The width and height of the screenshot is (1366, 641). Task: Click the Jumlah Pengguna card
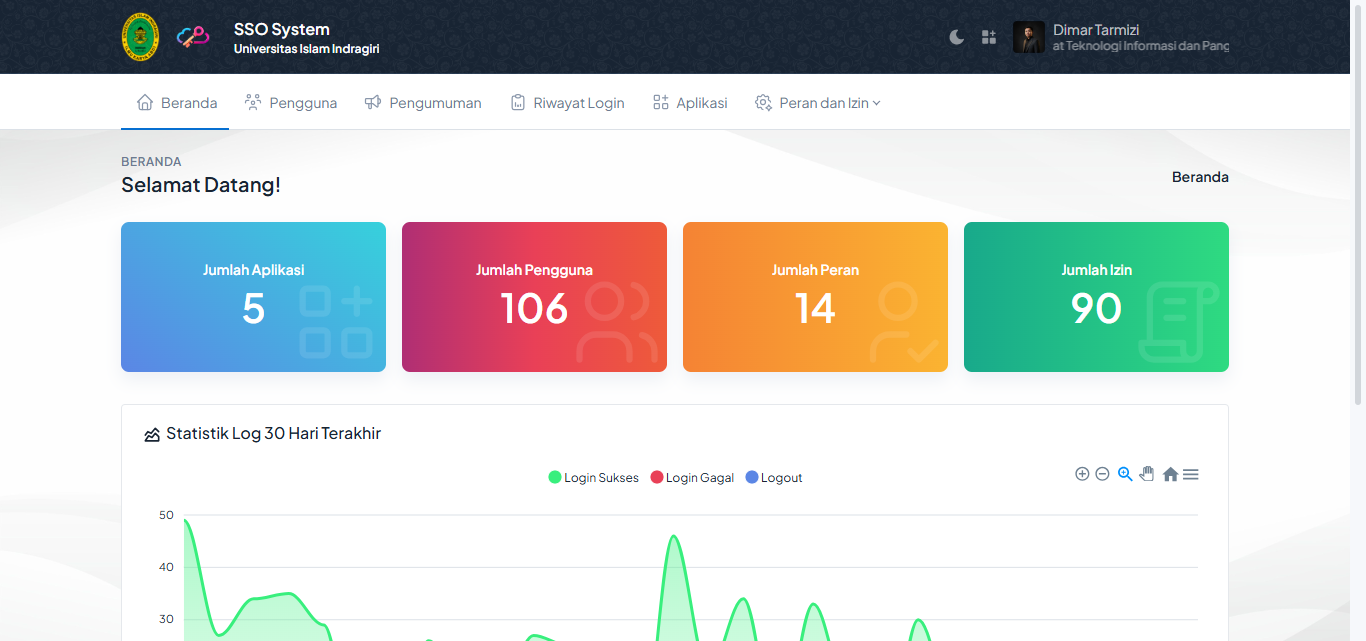click(534, 297)
